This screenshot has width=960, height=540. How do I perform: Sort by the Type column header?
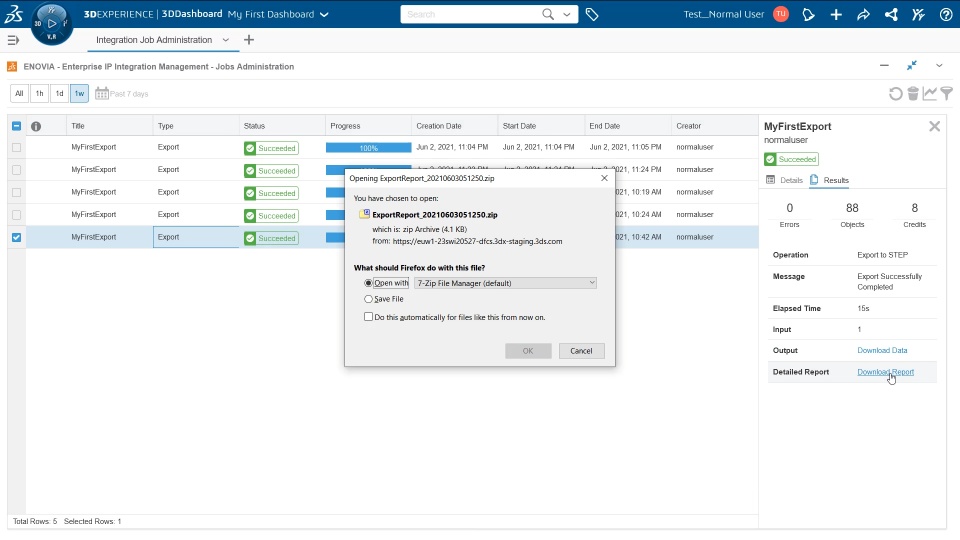[166, 126]
